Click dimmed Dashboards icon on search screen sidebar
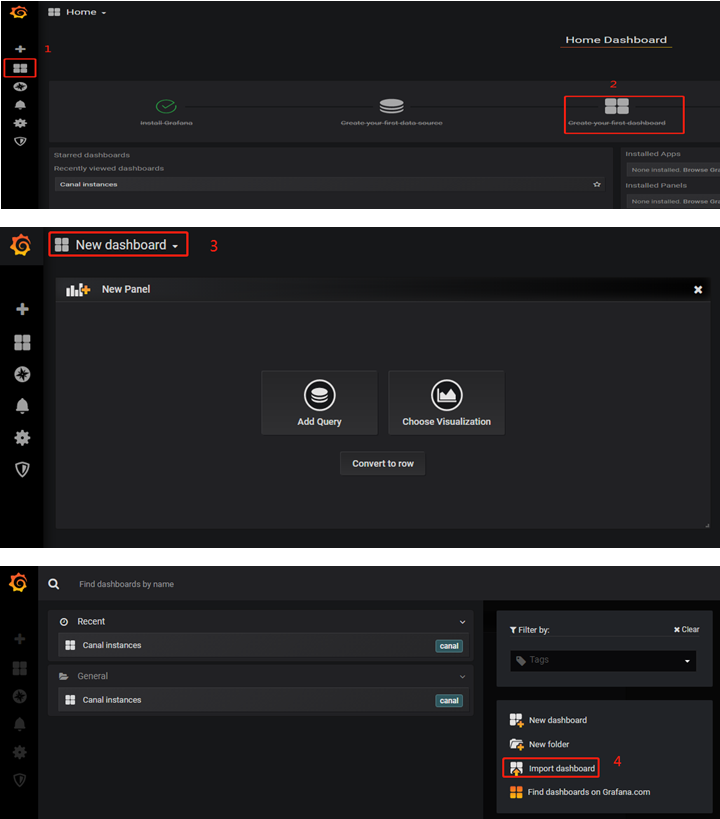720x819 pixels. pyautogui.click(x=19, y=668)
